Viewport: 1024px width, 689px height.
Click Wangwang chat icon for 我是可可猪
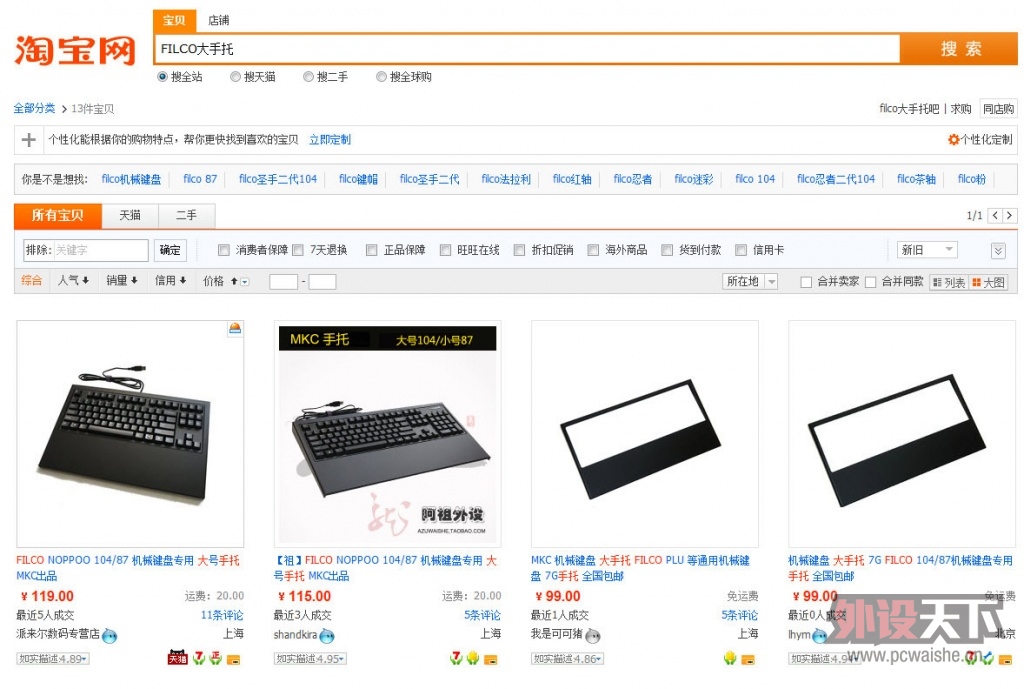(592, 635)
